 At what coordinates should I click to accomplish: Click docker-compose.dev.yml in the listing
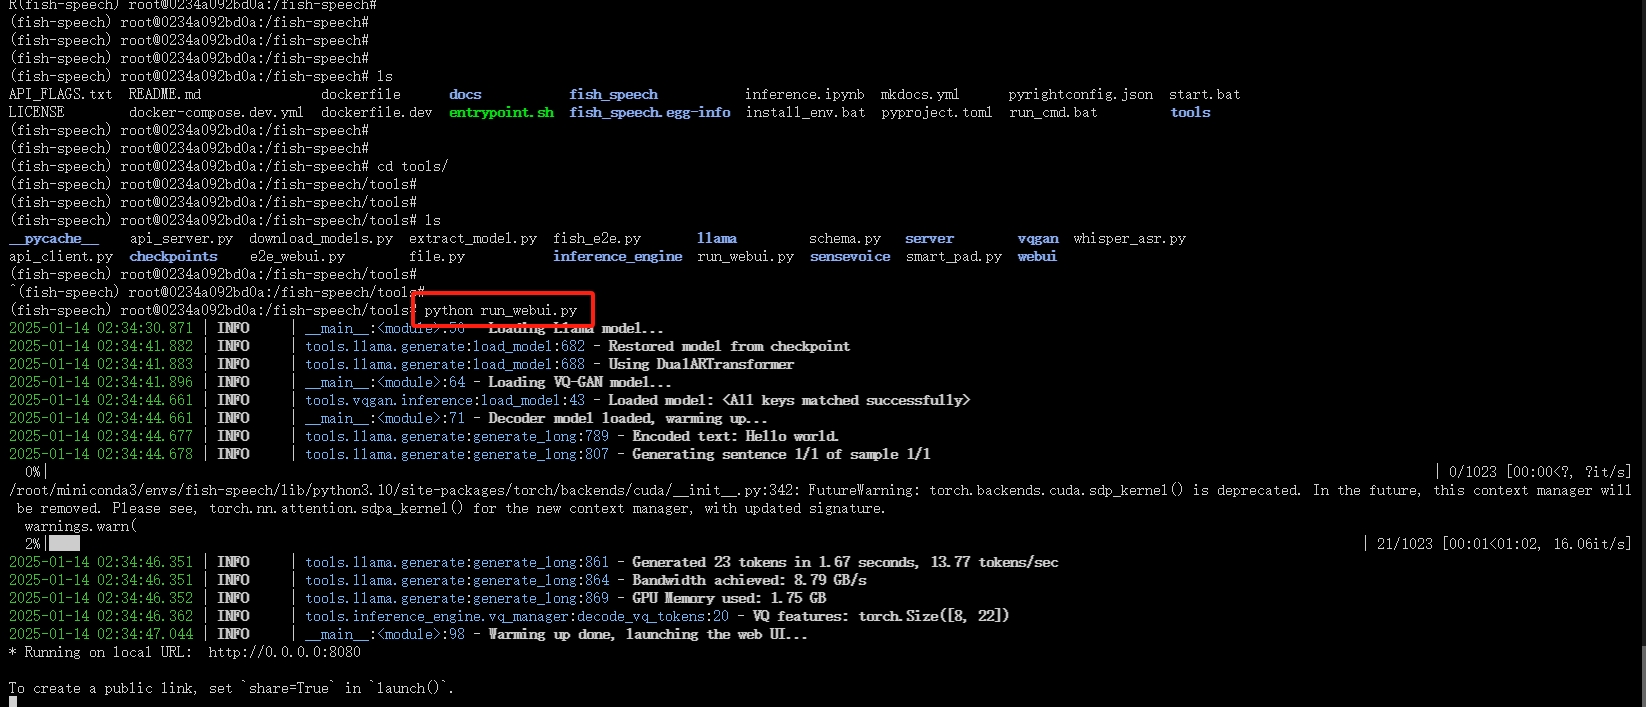click(216, 112)
